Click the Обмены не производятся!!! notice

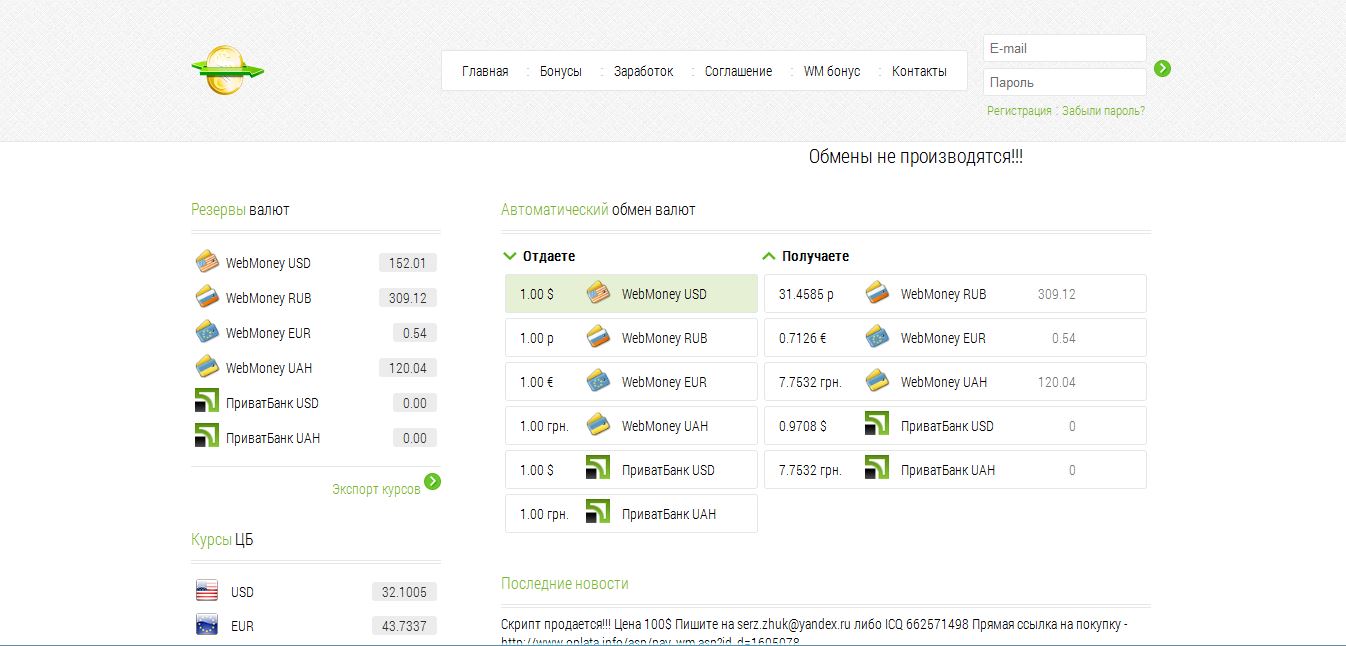pos(916,157)
